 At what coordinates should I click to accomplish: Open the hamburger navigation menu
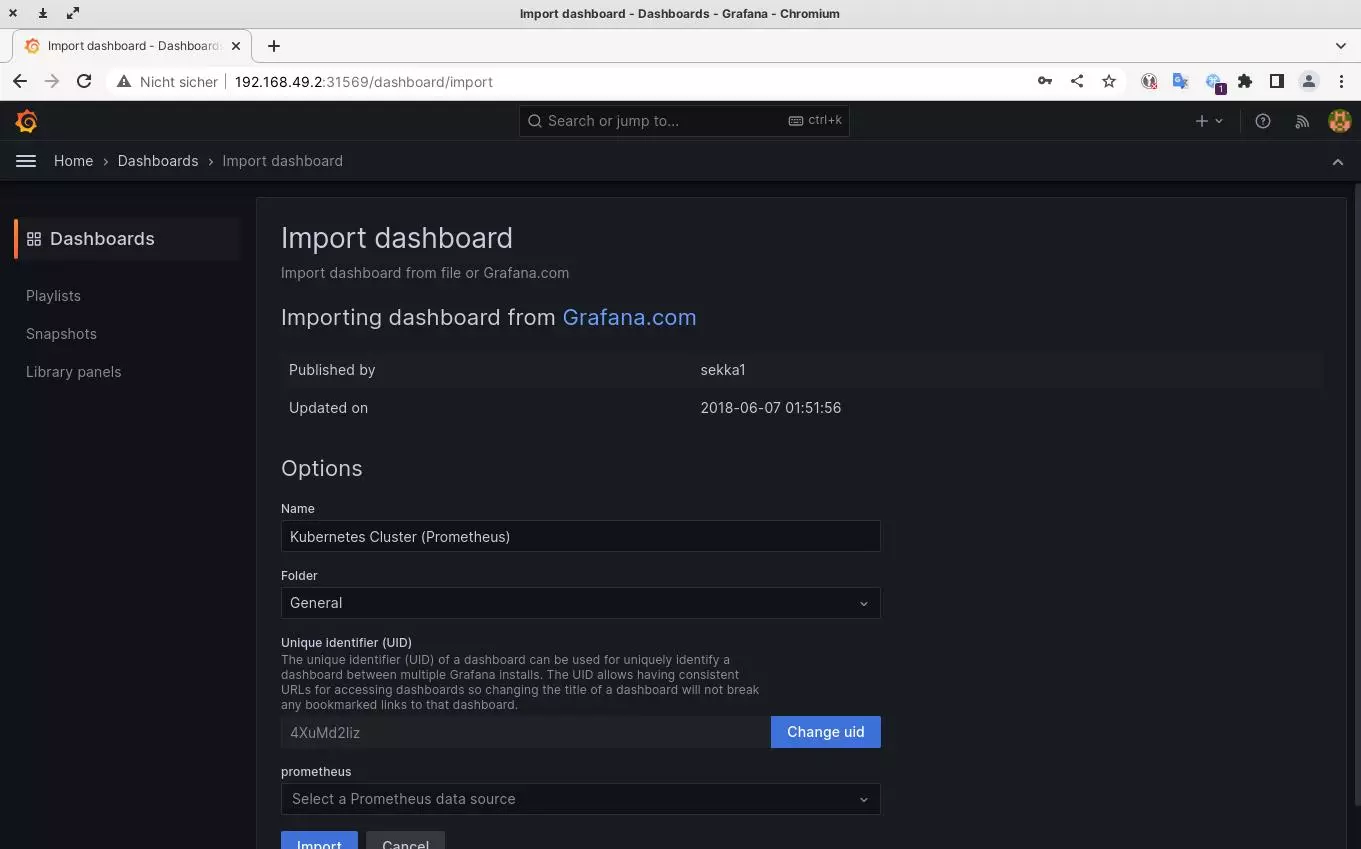tap(26, 161)
